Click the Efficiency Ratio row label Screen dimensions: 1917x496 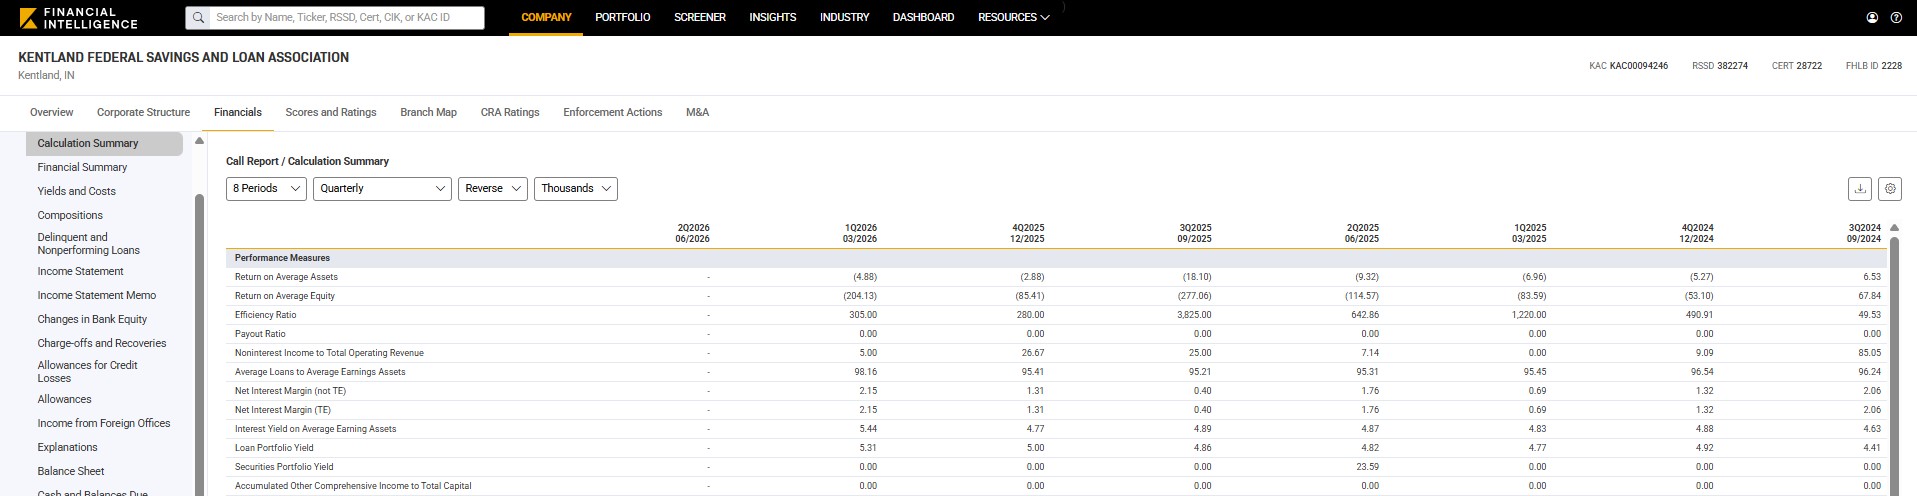click(x=265, y=315)
